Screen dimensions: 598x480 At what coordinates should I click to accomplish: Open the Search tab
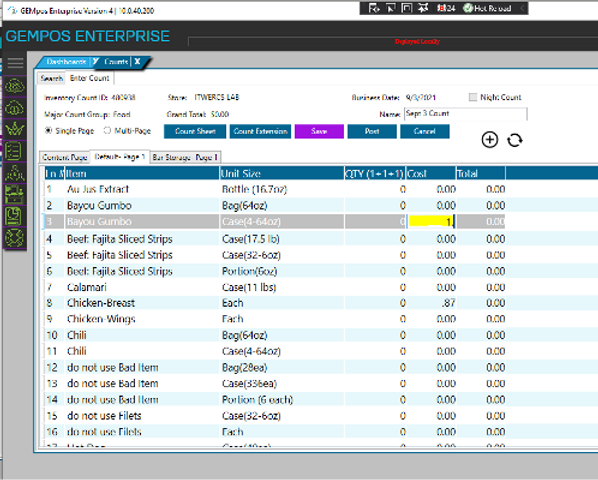[51, 78]
